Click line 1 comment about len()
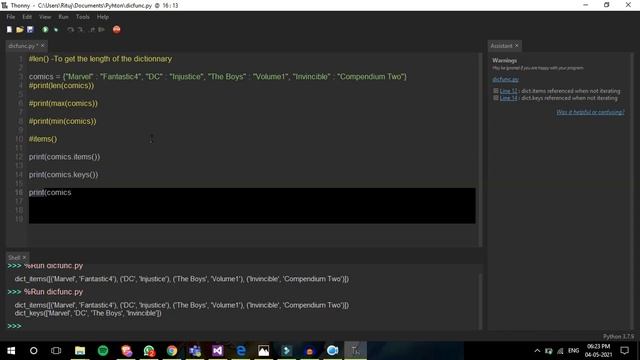The image size is (640, 360). tap(100, 59)
